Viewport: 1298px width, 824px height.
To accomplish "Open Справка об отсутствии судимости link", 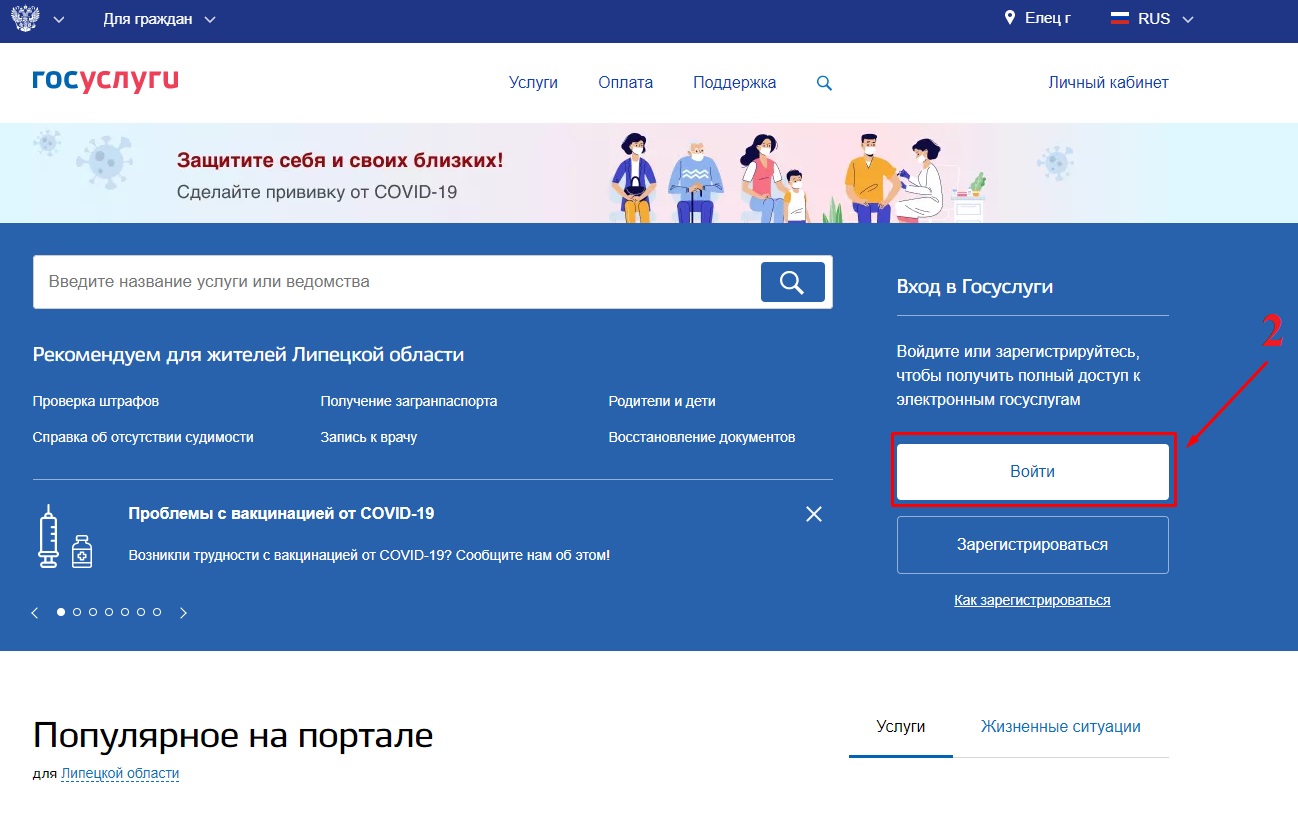I will click(x=143, y=437).
